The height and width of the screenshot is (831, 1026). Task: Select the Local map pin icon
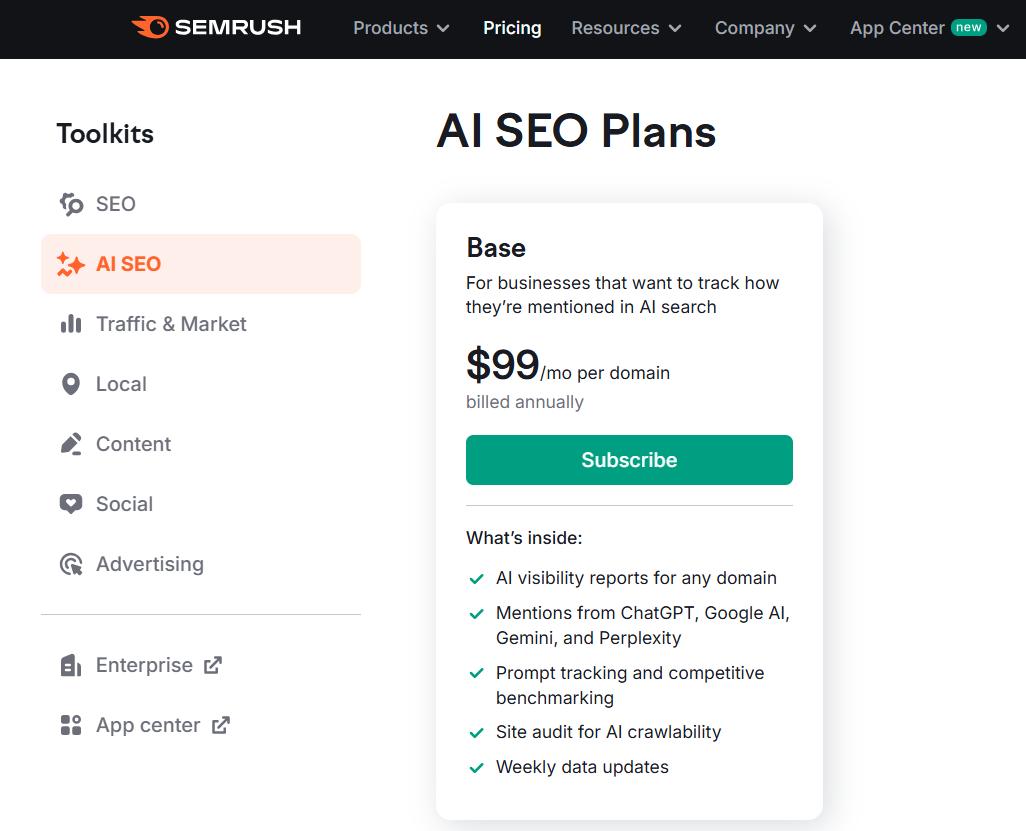click(70, 383)
